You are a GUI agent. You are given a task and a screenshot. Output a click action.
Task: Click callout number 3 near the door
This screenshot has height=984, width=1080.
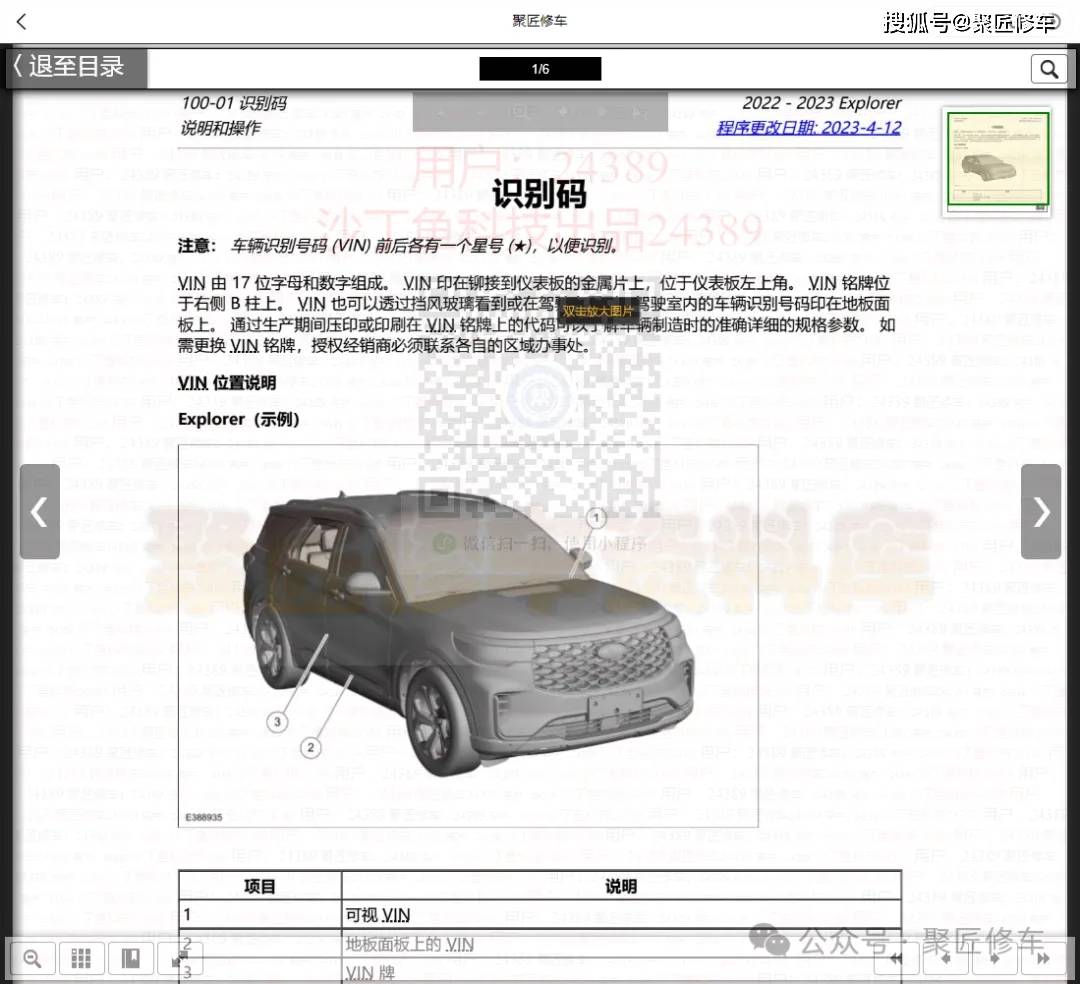click(x=278, y=720)
